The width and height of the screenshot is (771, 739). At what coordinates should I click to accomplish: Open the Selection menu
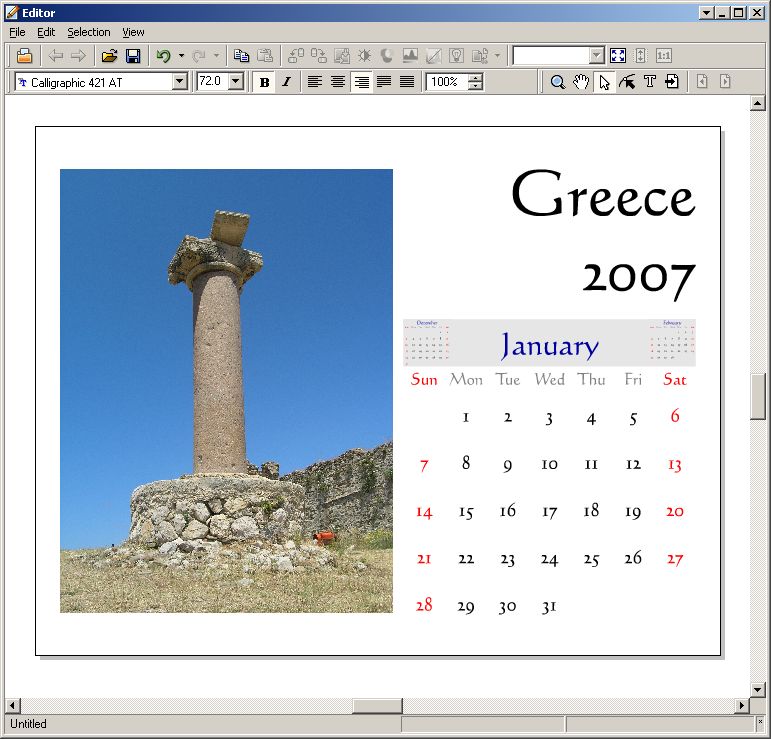click(88, 32)
